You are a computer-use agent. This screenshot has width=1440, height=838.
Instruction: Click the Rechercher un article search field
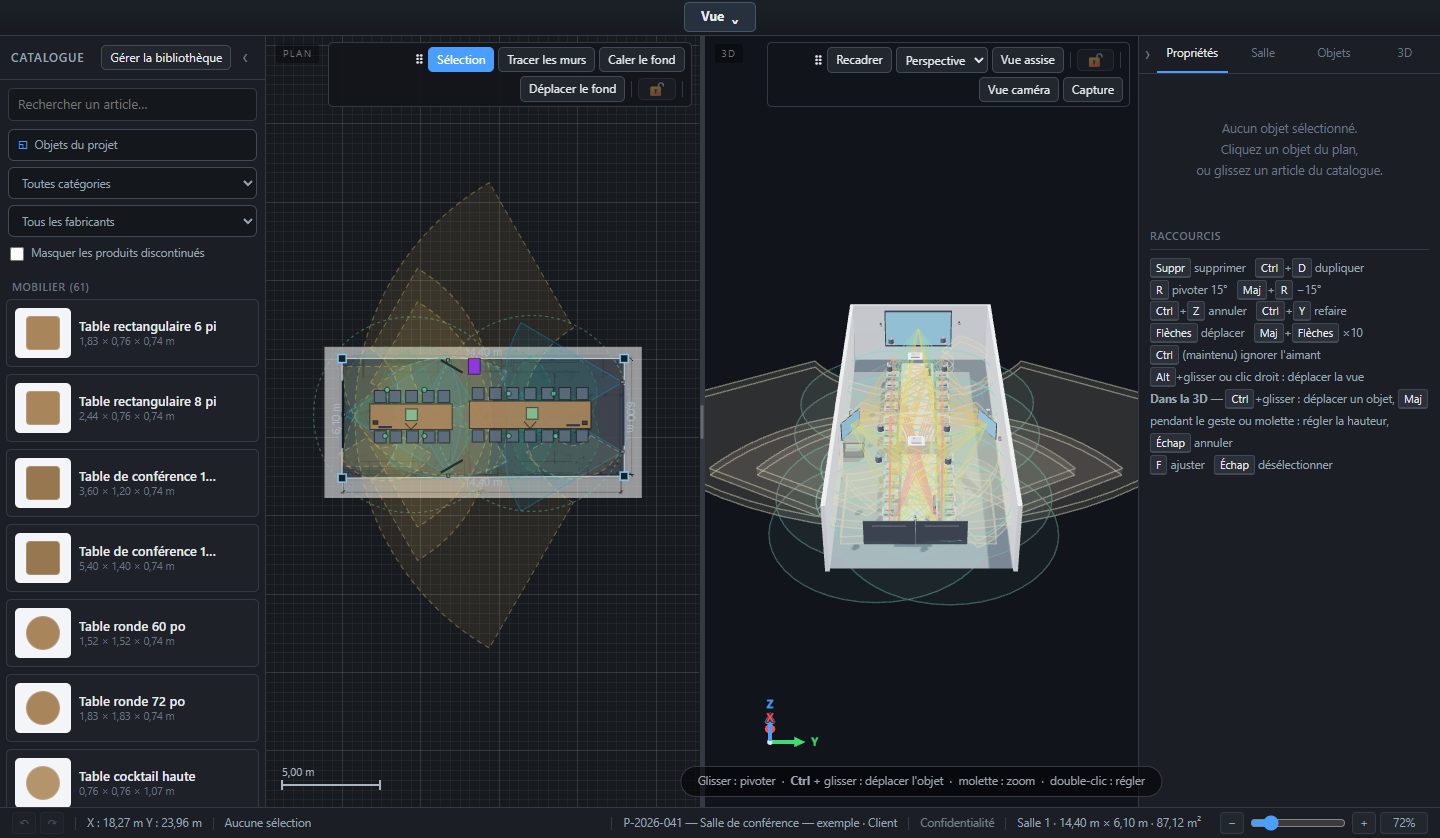[x=132, y=104]
